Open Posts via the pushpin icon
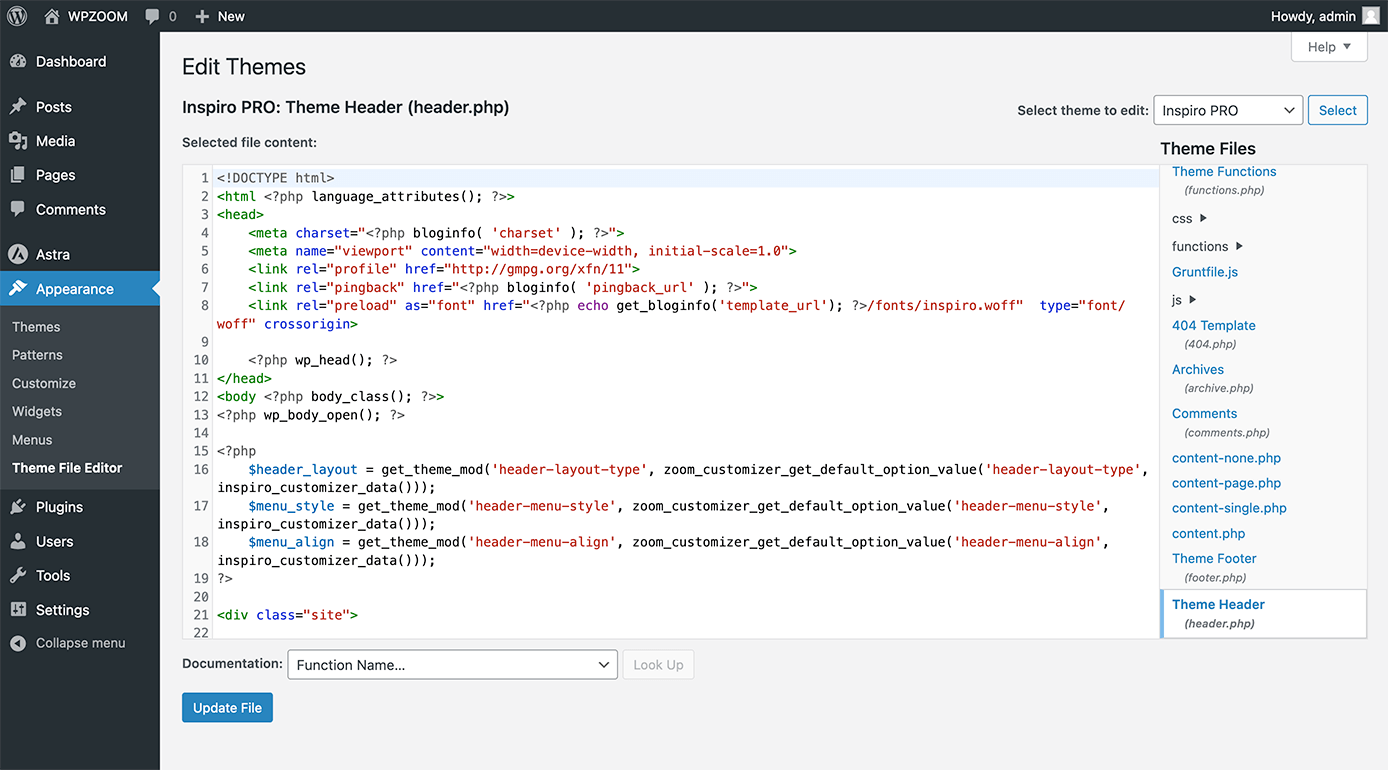1388x770 pixels. 18,106
